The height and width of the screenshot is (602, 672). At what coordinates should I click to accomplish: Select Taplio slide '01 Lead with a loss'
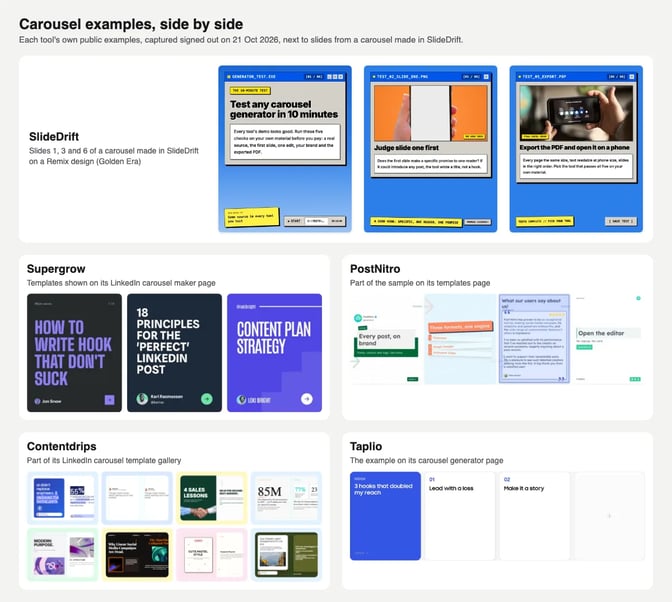click(x=459, y=516)
